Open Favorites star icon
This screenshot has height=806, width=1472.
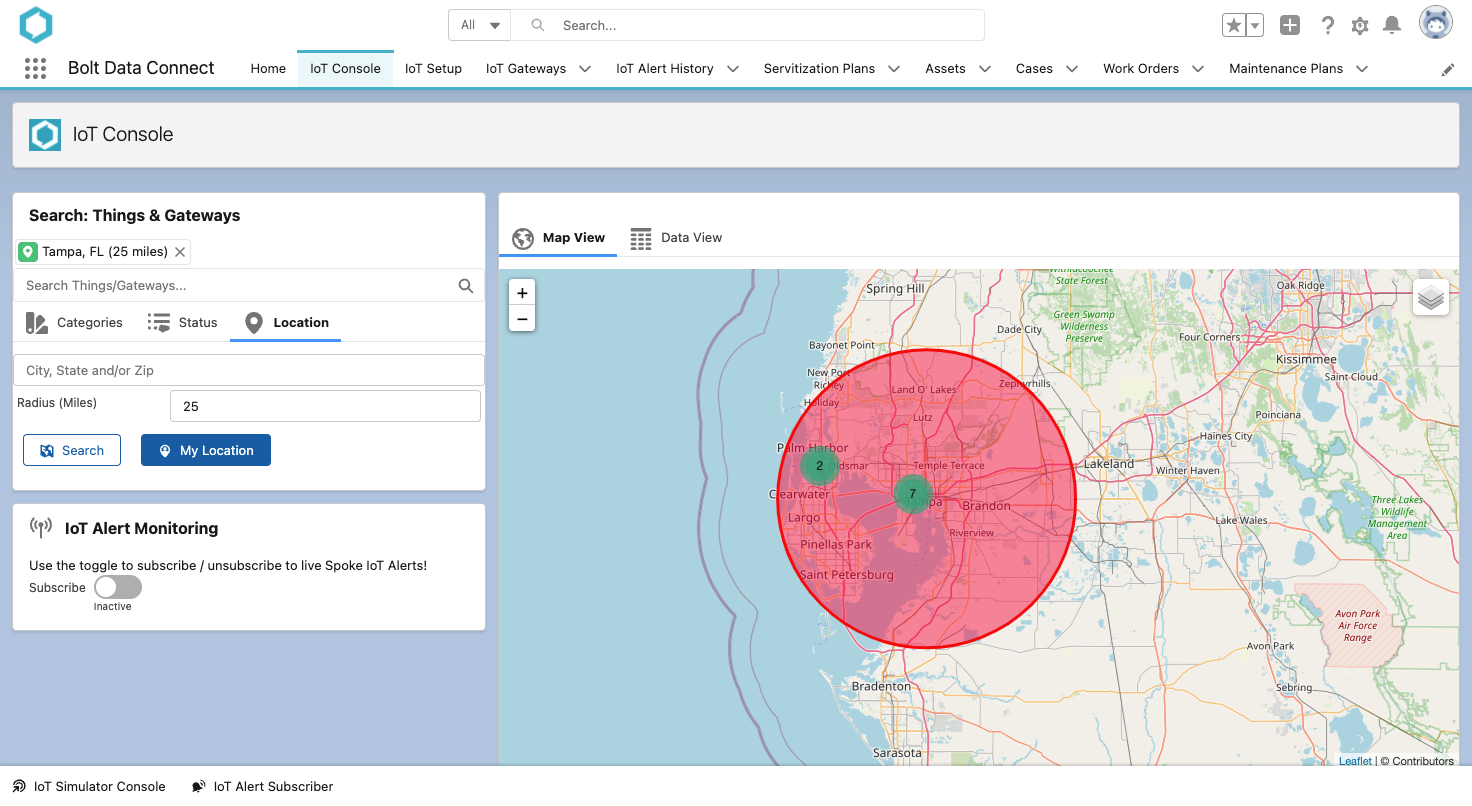pos(1234,25)
